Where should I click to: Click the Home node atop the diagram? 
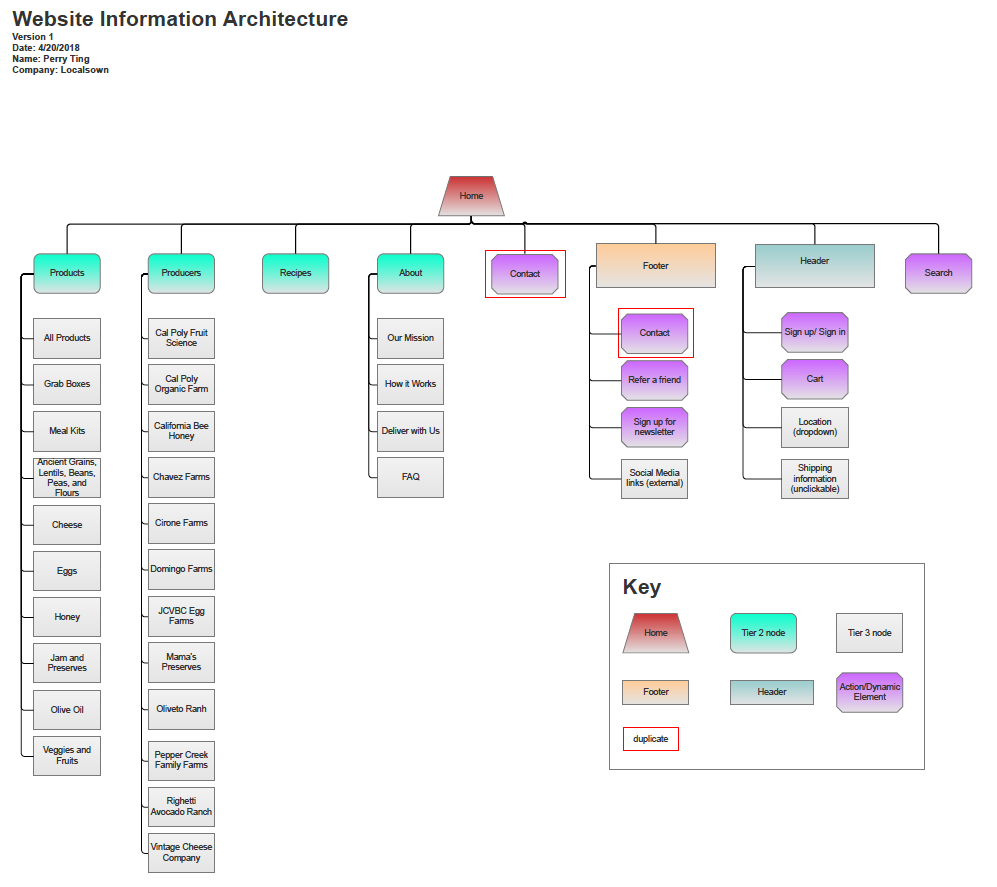point(471,196)
